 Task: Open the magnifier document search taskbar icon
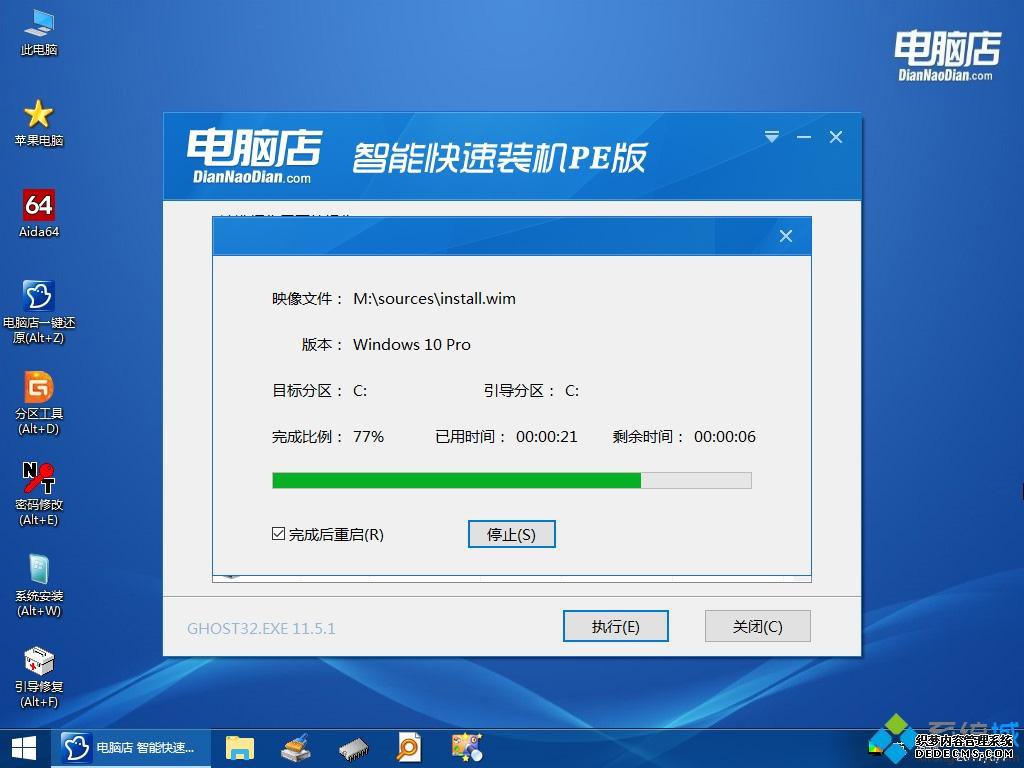(x=409, y=748)
